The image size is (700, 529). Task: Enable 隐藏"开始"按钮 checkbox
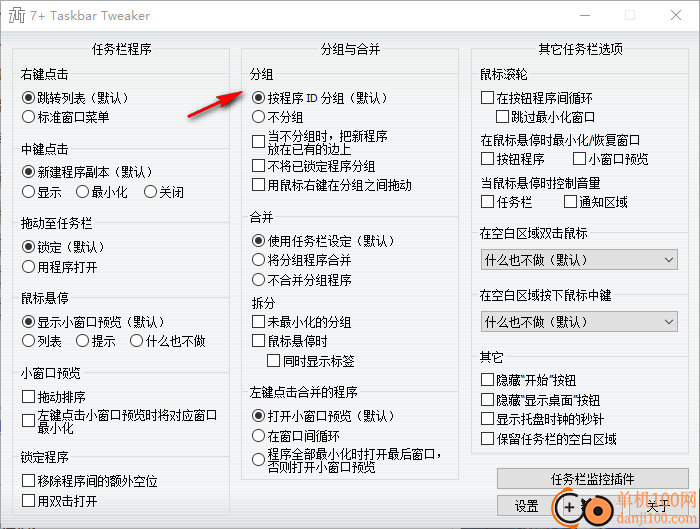[x=488, y=380]
